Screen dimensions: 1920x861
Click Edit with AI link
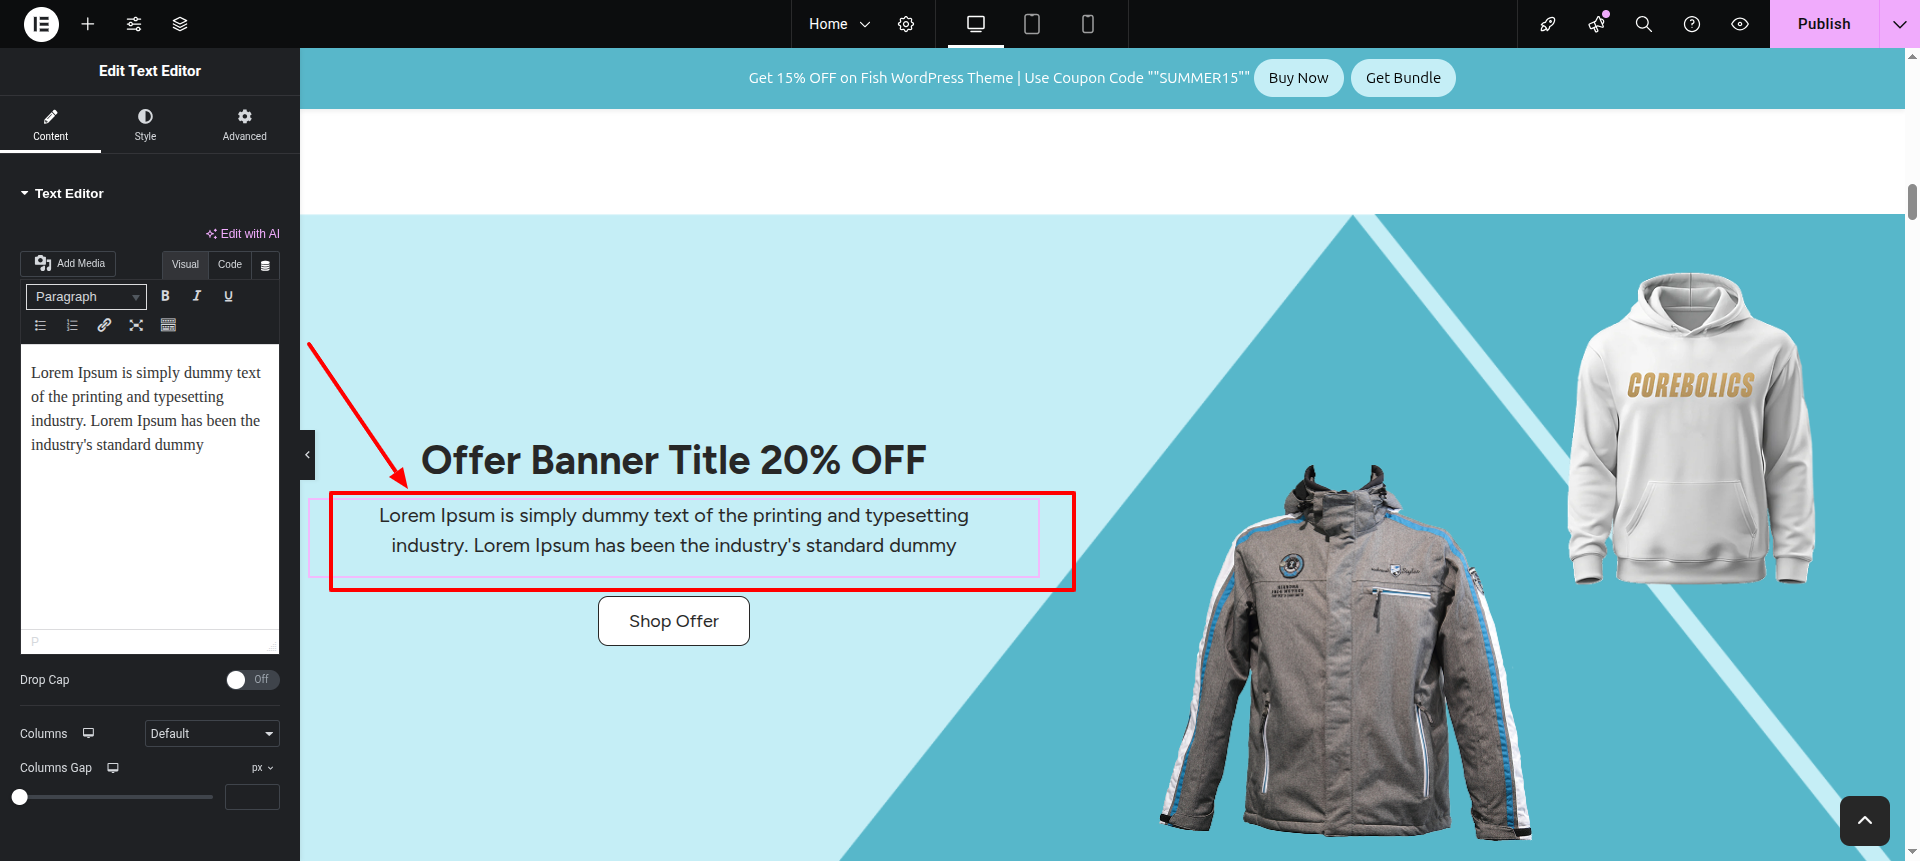click(243, 234)
